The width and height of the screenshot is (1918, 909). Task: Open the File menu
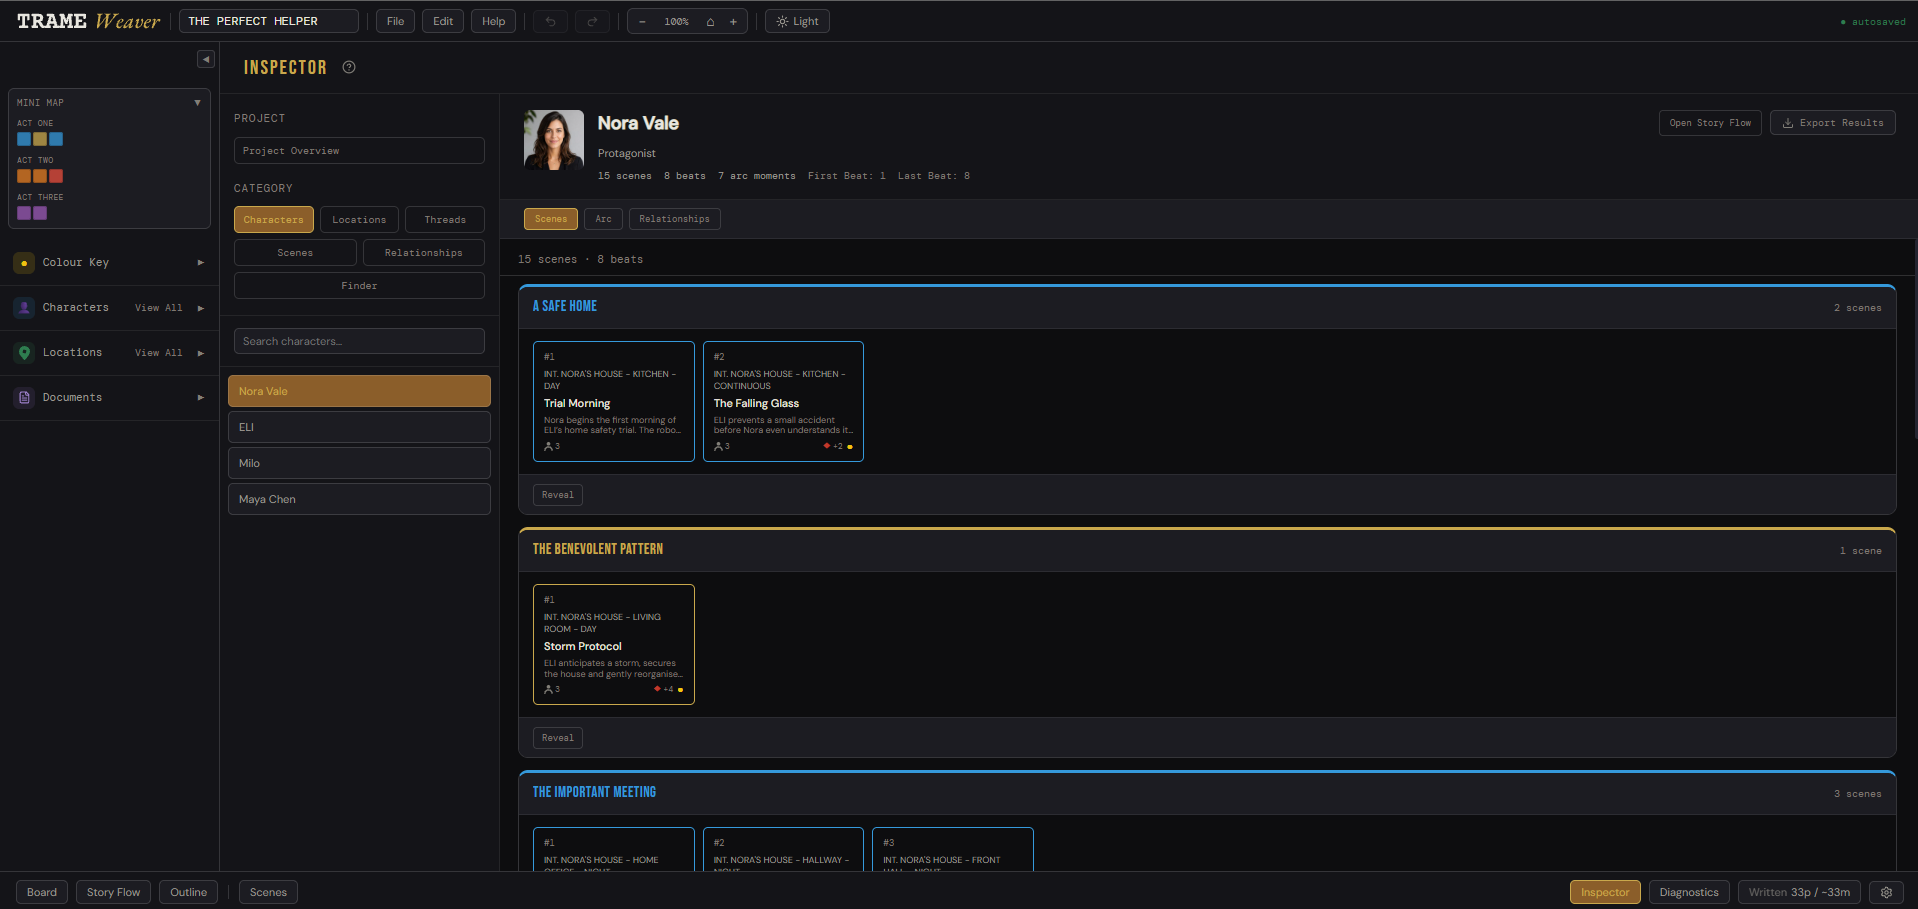click(x=395, y=21)
